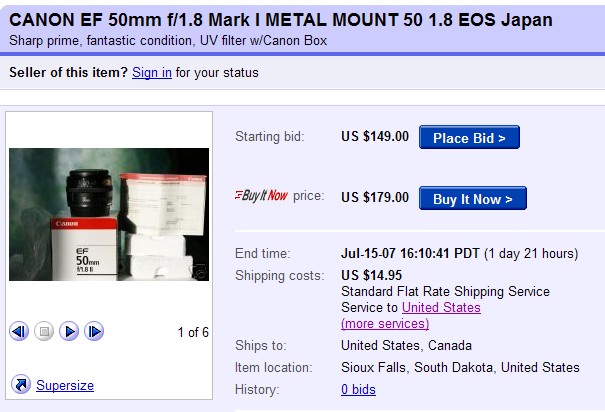This screenshot has width=605, height=412.
Task: Click the '1 of 6' image counter
Action: [193, 332]
